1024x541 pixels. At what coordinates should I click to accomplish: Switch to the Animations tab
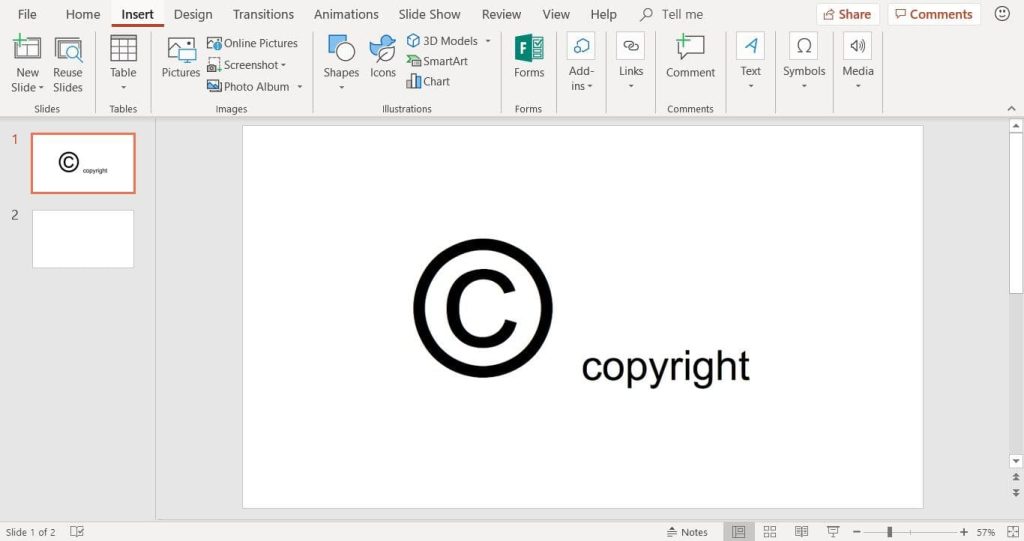tap(346, 14)
